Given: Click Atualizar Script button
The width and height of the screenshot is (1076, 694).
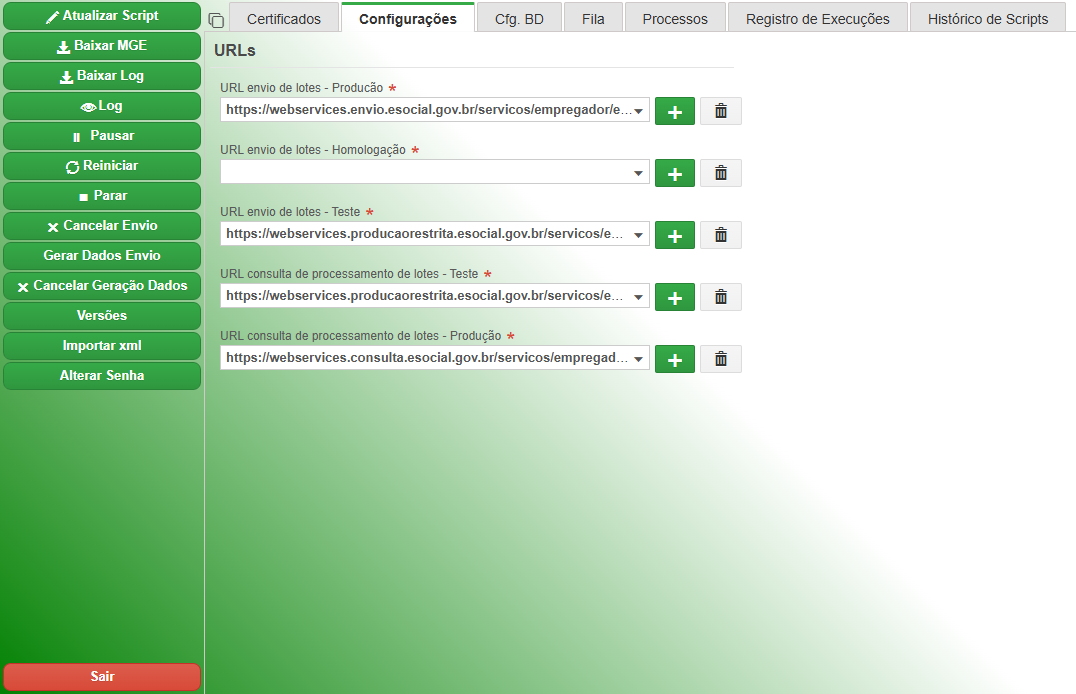Looking at the screenshot, I should click(102, 16).
